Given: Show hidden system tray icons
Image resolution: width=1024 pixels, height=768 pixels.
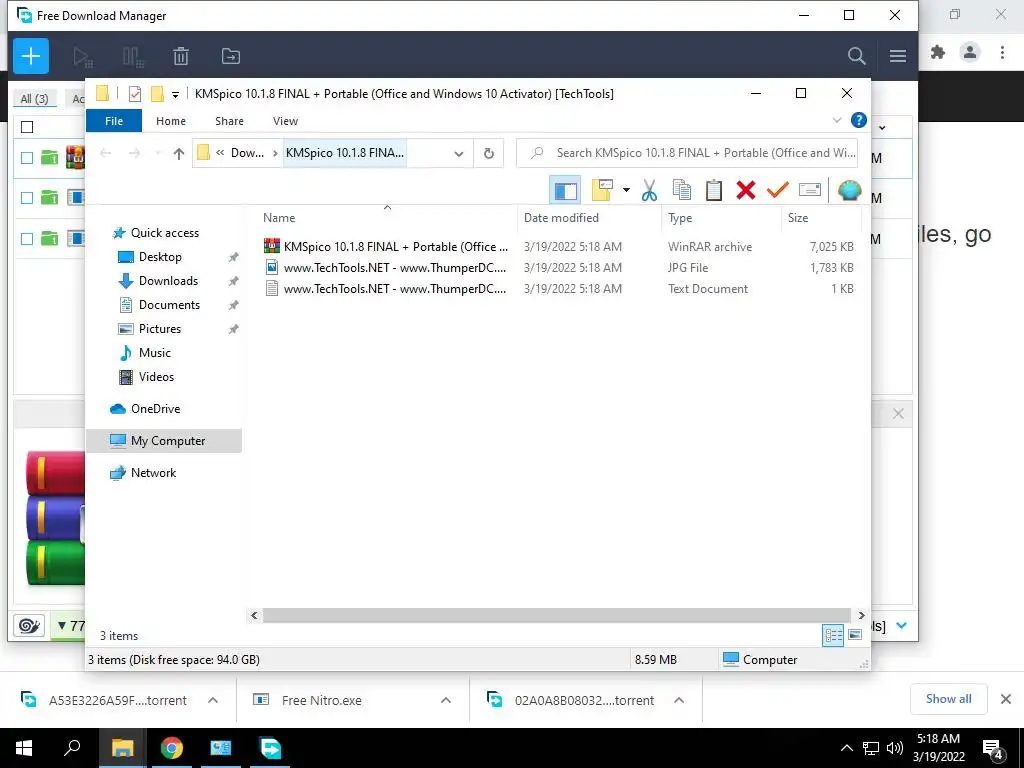Looking at the screenshot, I should pyautogui.click(x=846, y=748).
